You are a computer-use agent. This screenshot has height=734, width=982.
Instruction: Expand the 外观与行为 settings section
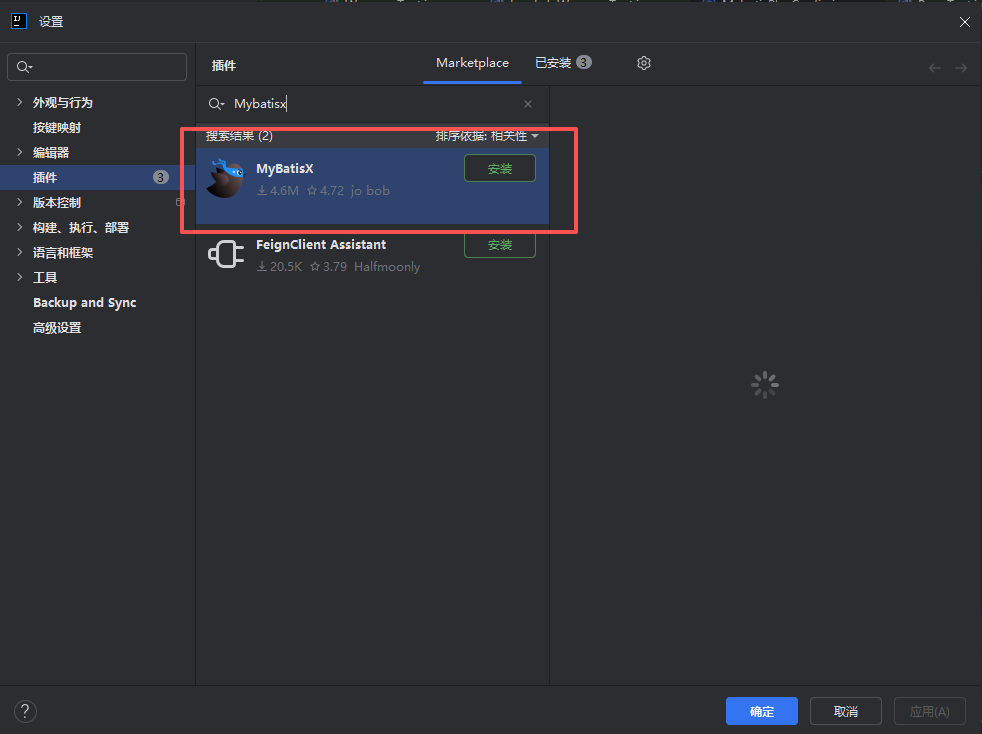pos(19,102)
